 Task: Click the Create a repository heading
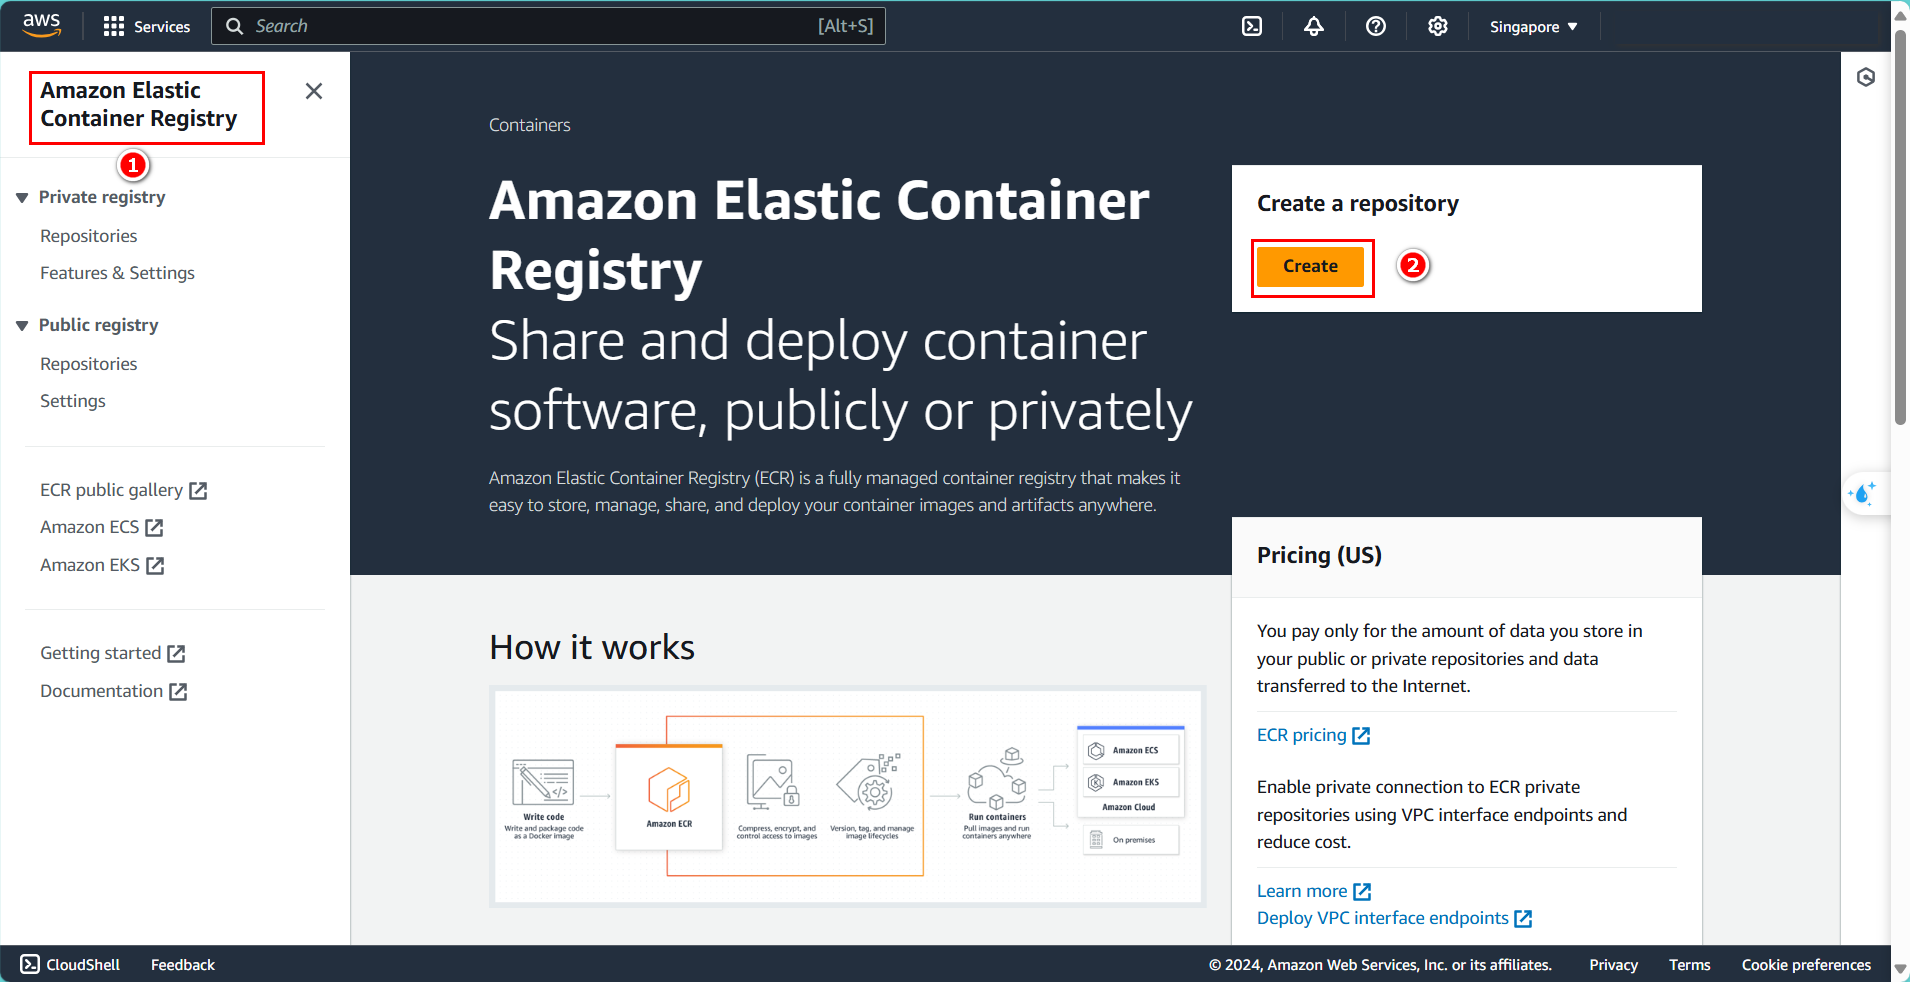(1357, 203)
